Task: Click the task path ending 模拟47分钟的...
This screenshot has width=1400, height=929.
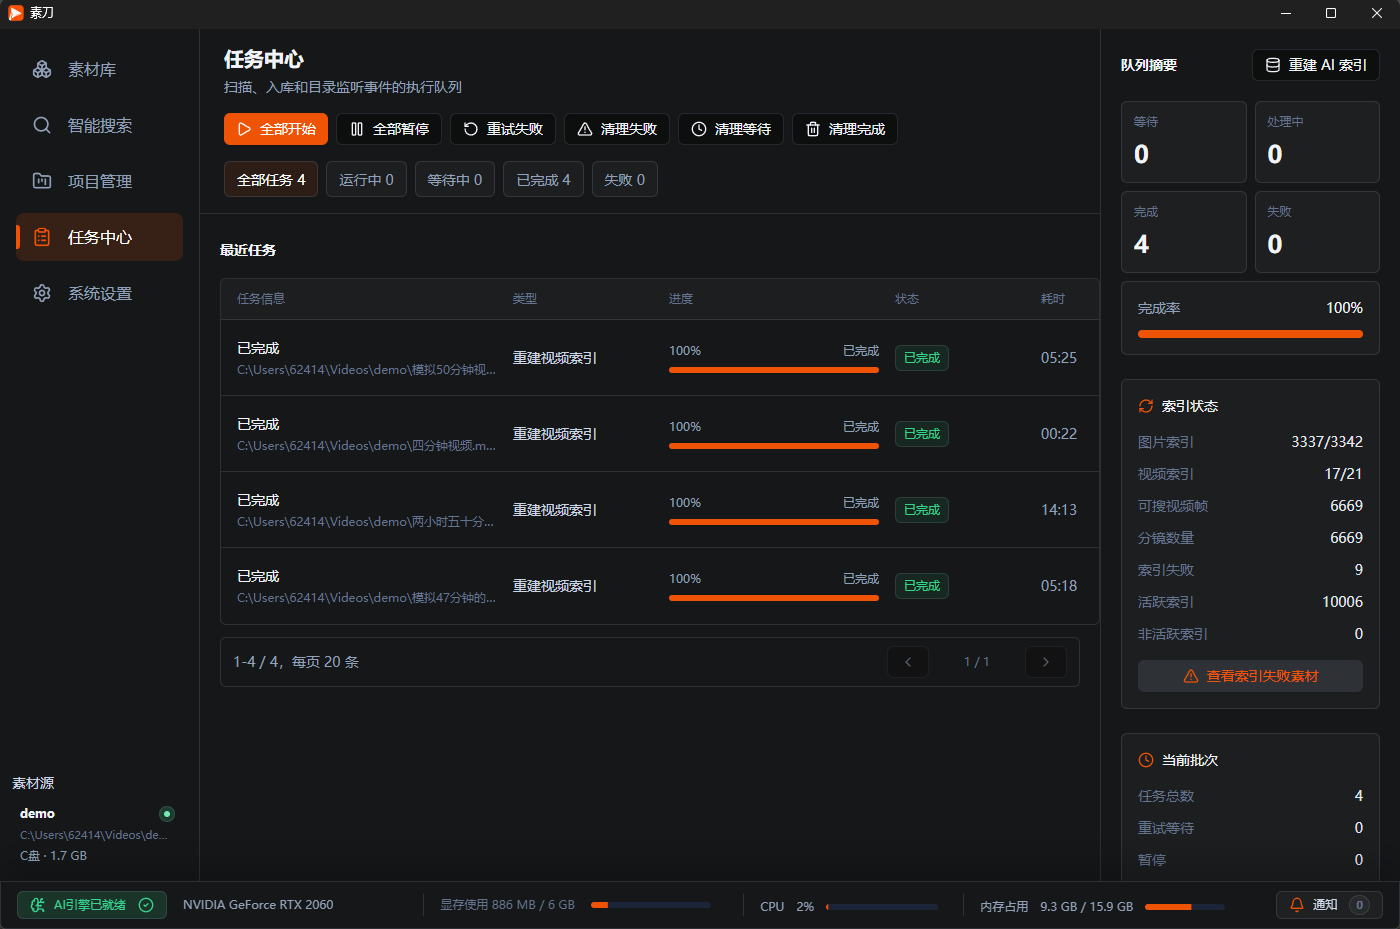Action: [366, 598]
